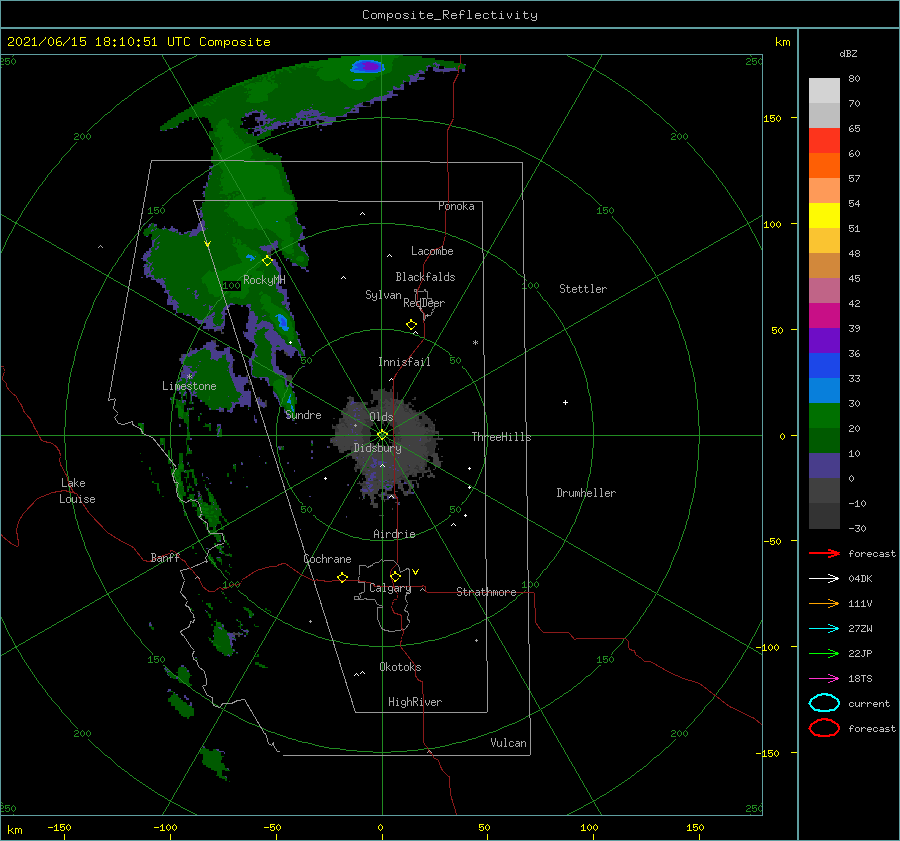900x841 pixels.
Task: Click the Airdrie town label
Action: pyautogui.click(x=394, y=534)
